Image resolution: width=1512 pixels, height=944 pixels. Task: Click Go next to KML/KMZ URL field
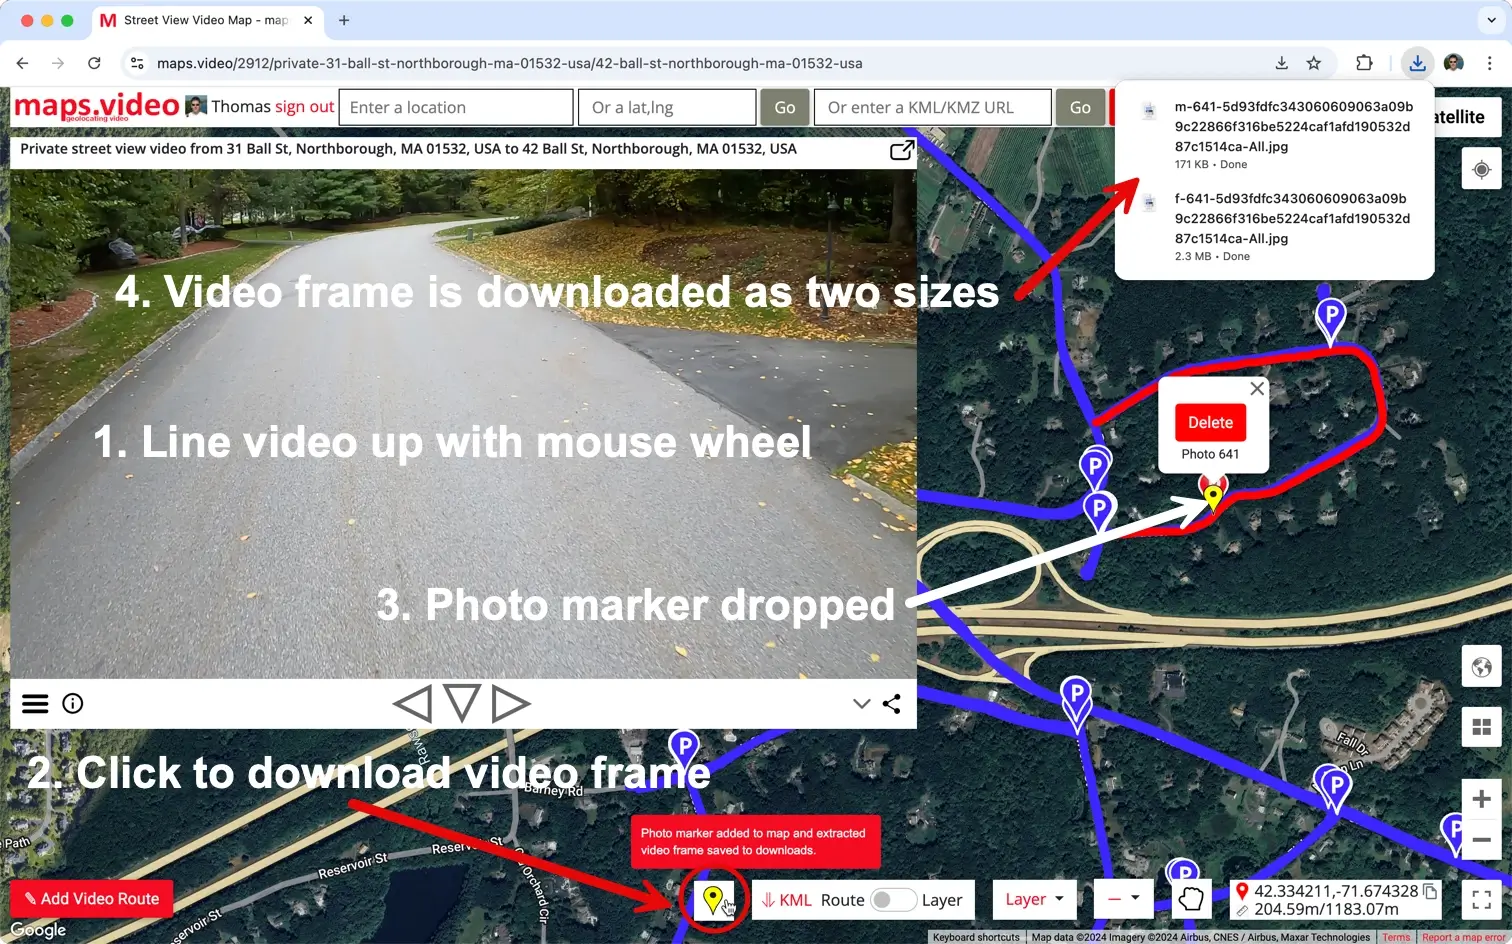(x=1080, y=107)
